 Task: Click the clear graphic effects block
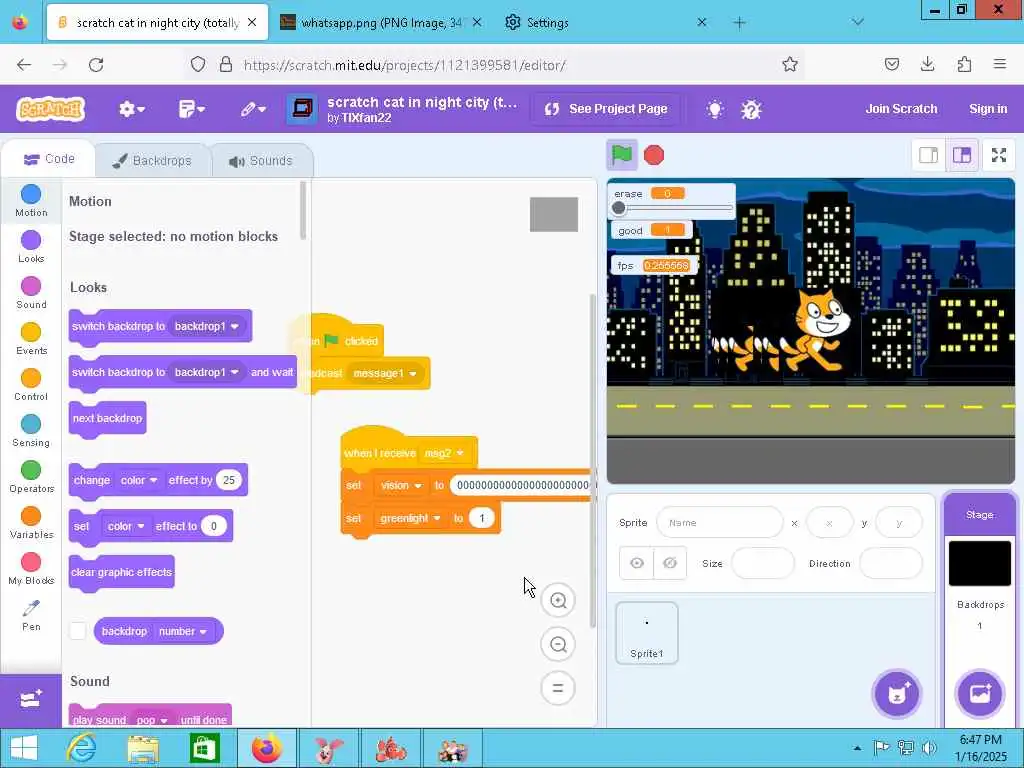[x=121, y=572]
